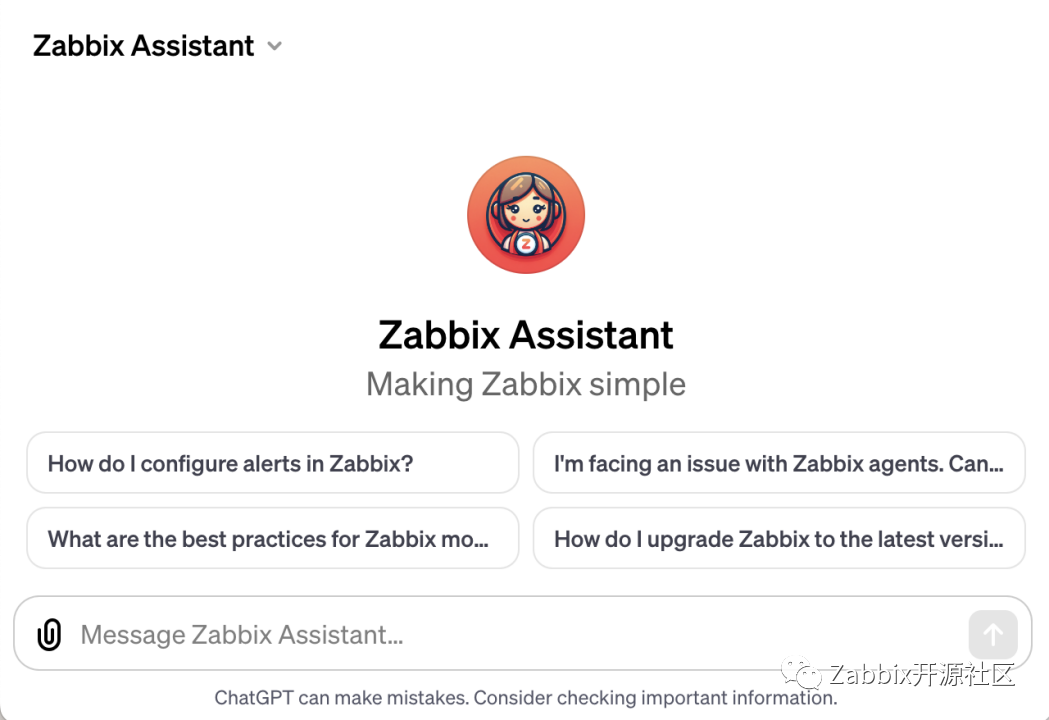Click the orange circle edge around avatar

point(476,215)
